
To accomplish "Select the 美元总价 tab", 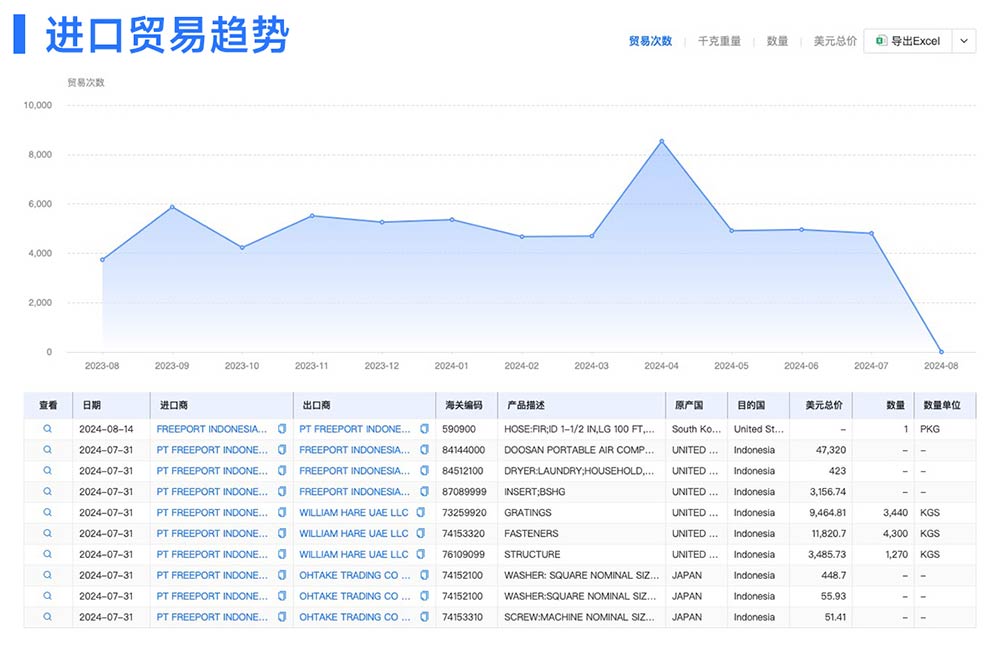I will 834,41.
